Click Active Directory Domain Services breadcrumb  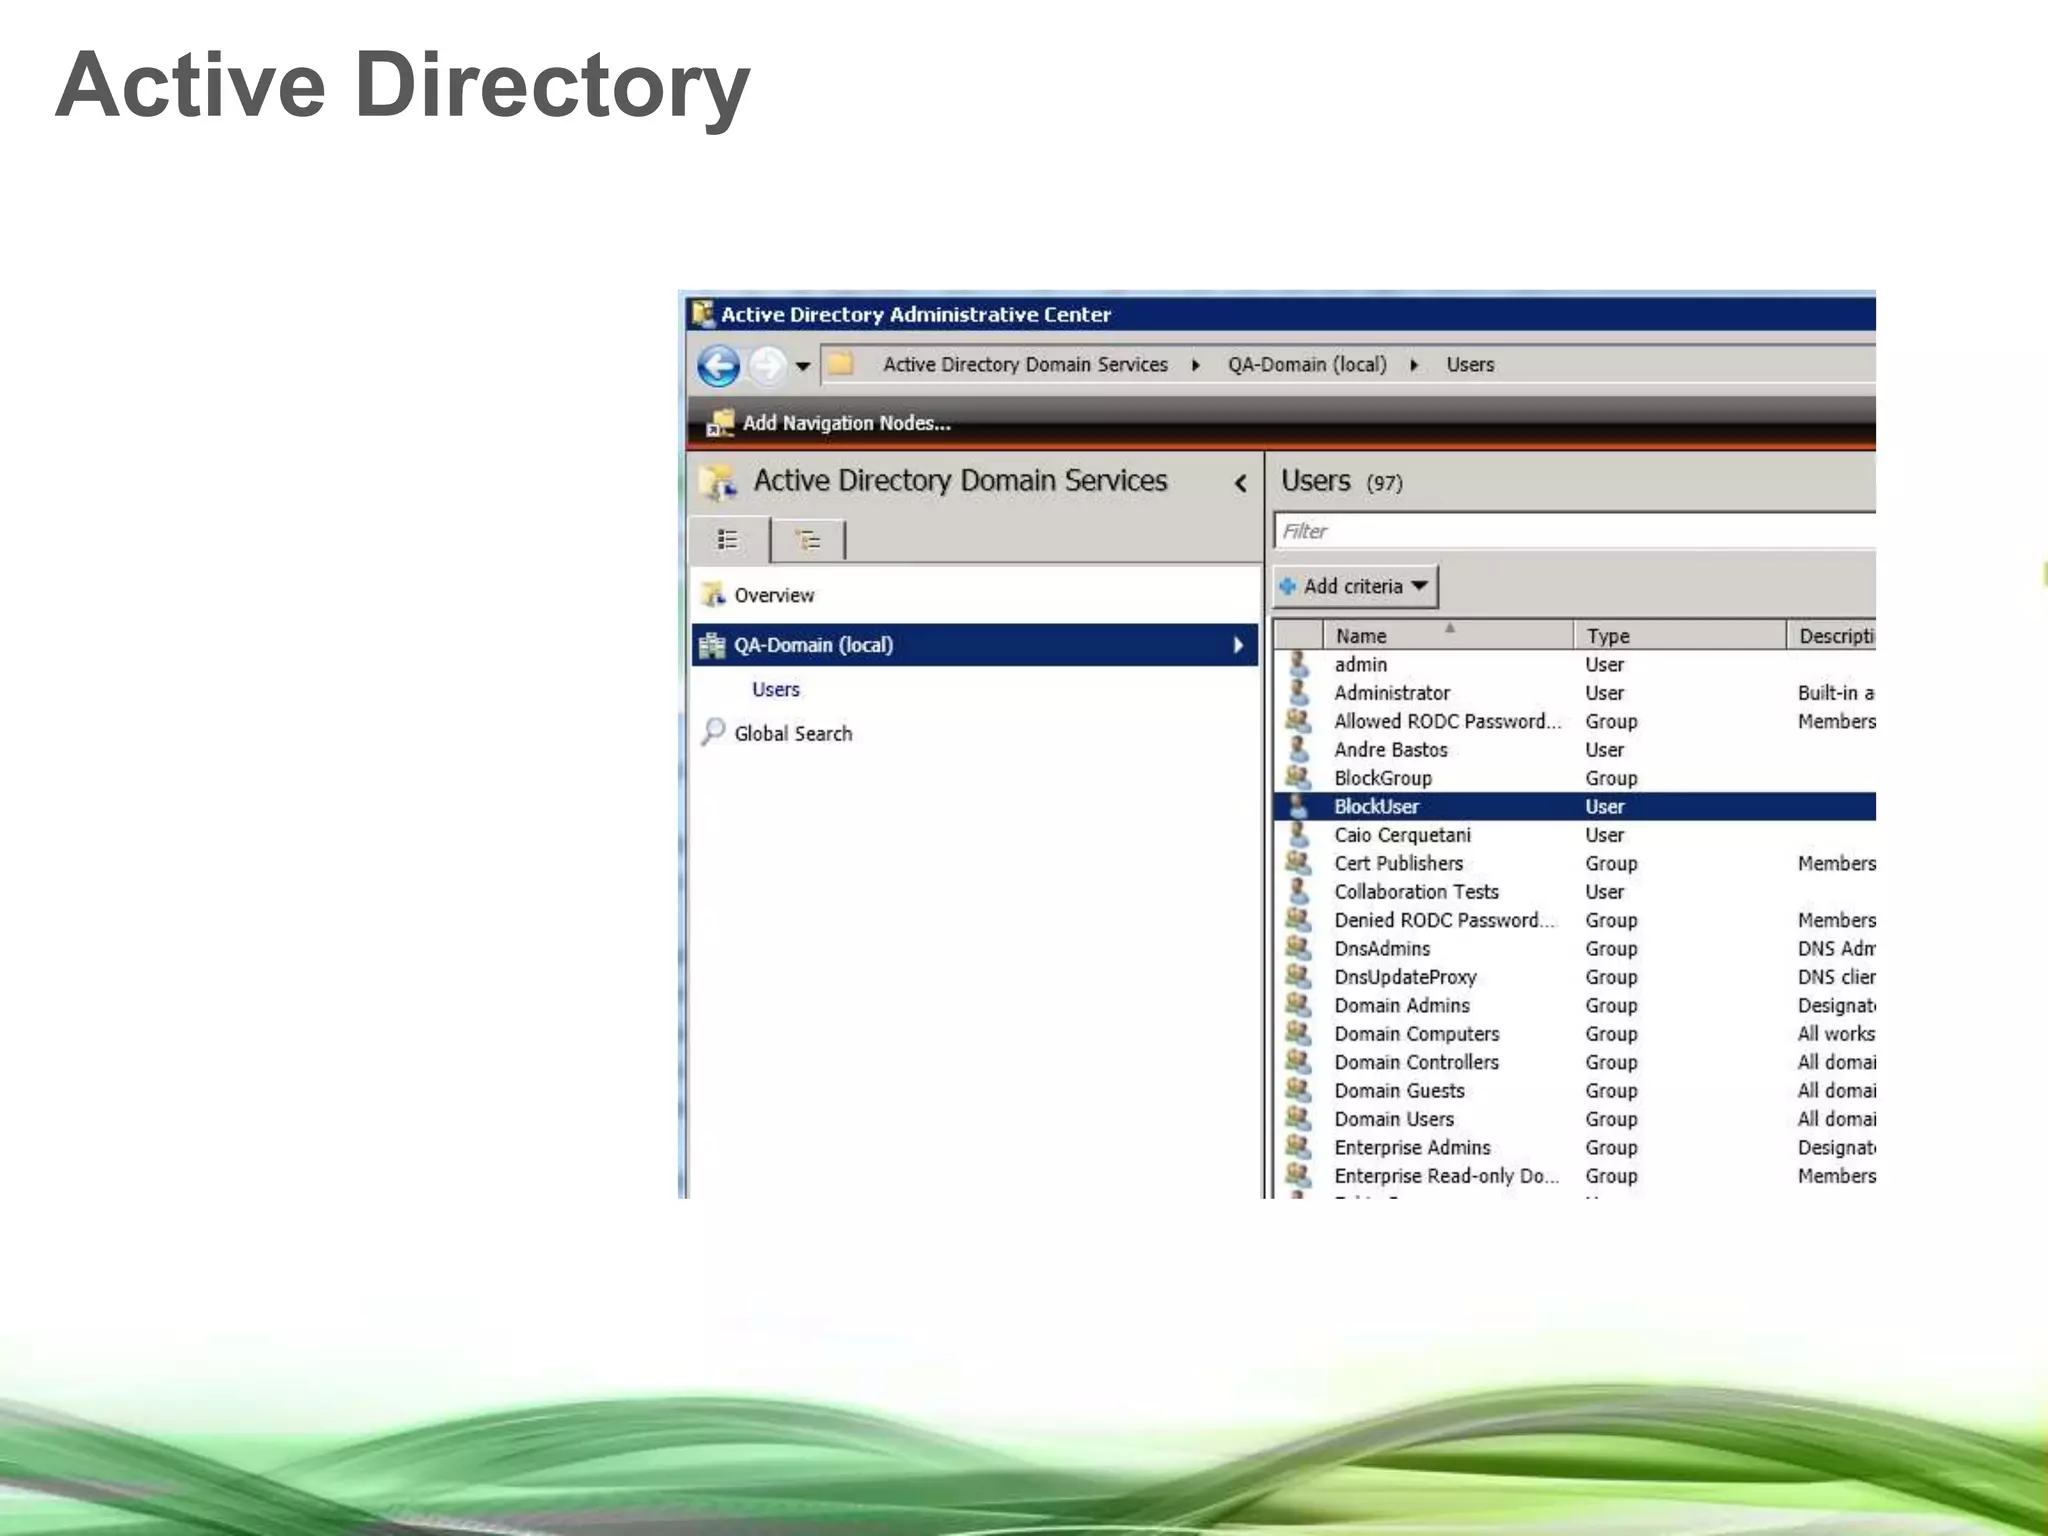(x=1025, y=365)
